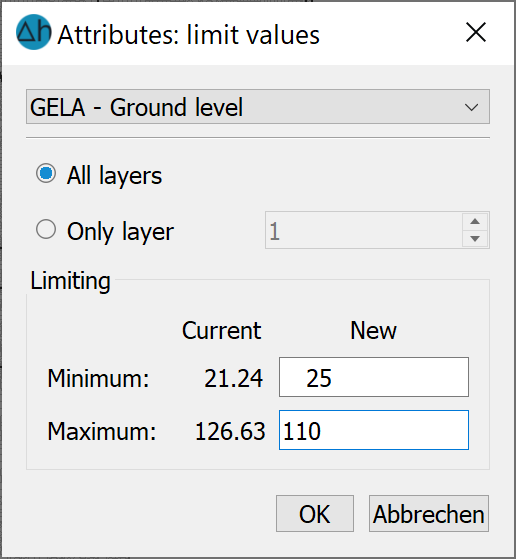Image resolution: width=516 pixels, height=559 pixels.
Task: Click the chevron arrow of attribute combo box
Action: pos(471,107)
